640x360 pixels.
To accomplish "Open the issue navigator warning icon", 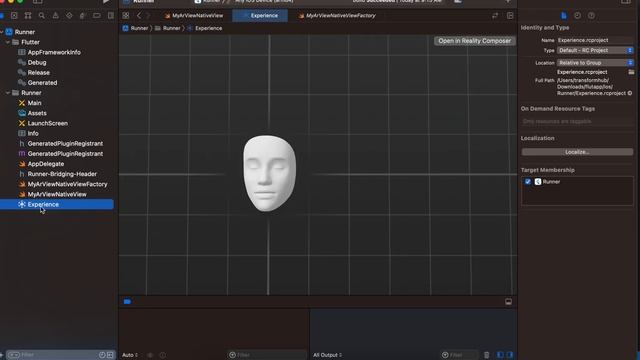I will 56,16.
